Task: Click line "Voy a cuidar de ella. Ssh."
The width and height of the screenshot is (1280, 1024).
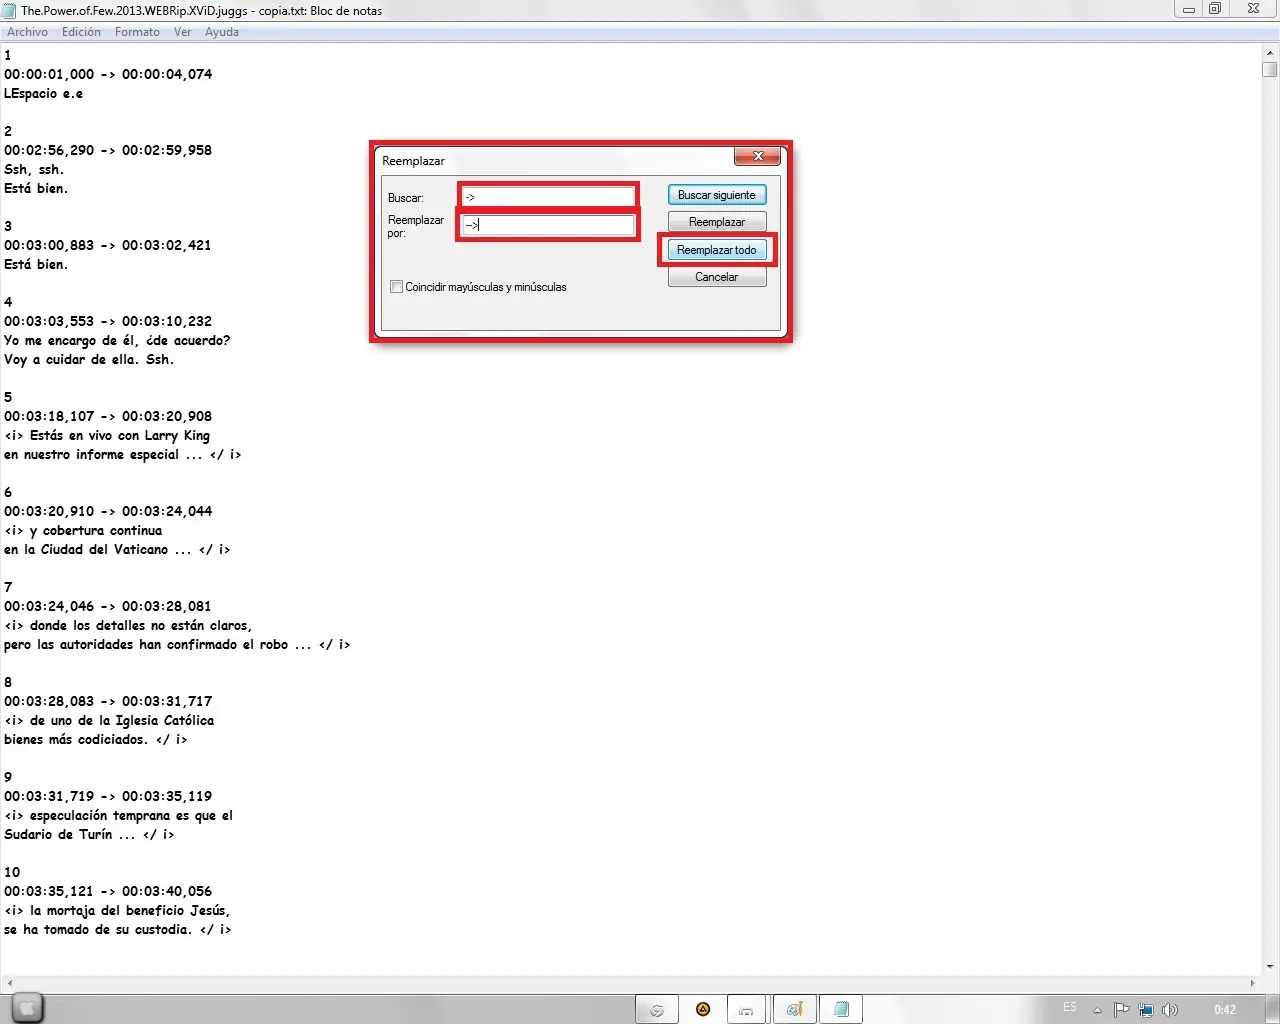Action: (89, 359)
